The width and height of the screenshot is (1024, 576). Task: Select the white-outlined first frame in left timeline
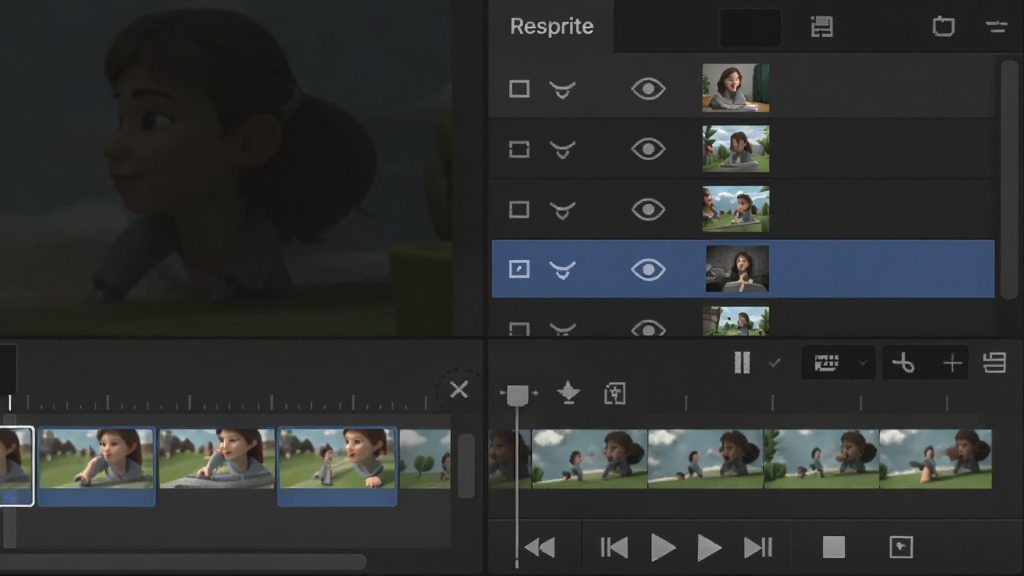pos(16,466)
